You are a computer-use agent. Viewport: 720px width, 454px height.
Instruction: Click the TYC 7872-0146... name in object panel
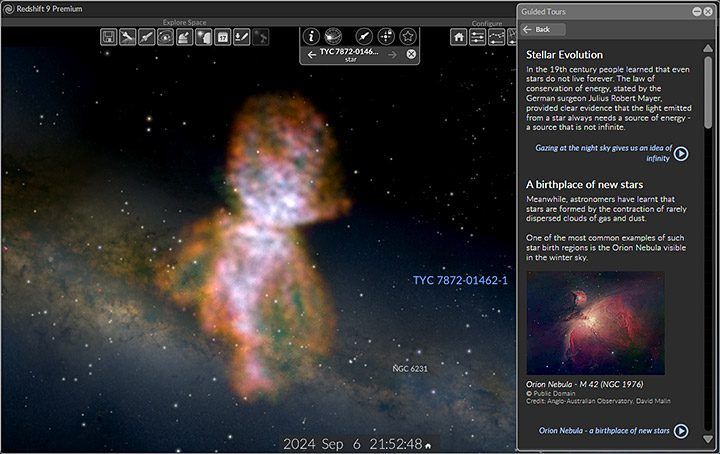(x=349, y=51)
